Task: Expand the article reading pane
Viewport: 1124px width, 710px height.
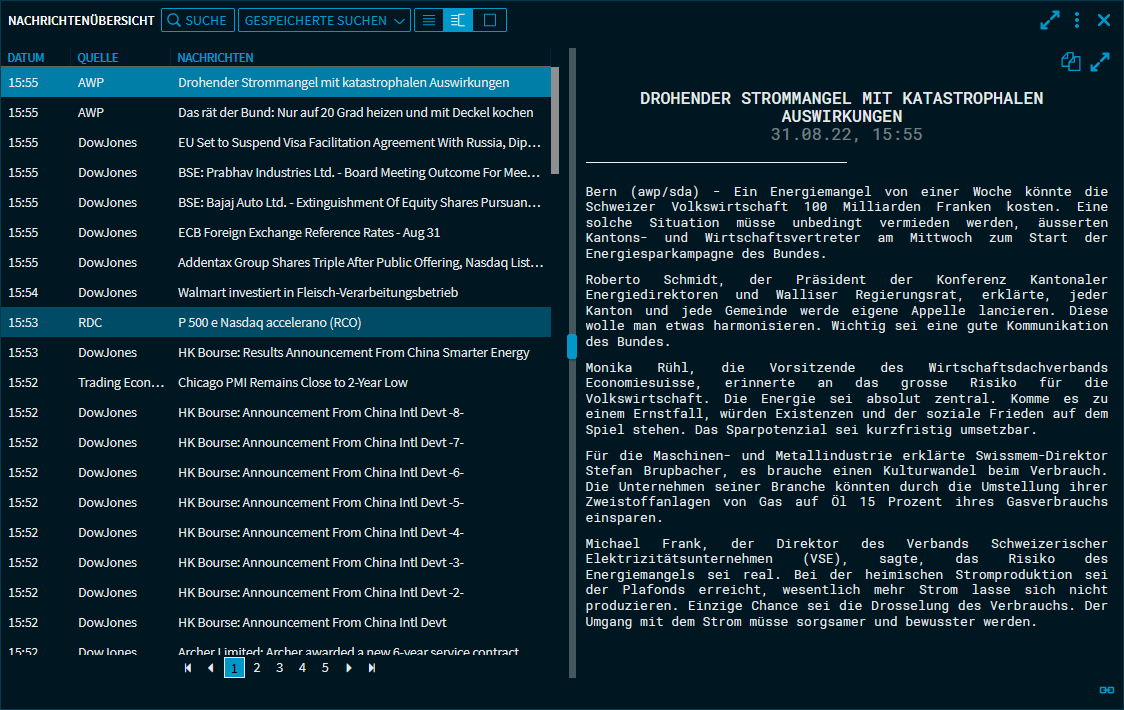Action: tap(1100, 62)
